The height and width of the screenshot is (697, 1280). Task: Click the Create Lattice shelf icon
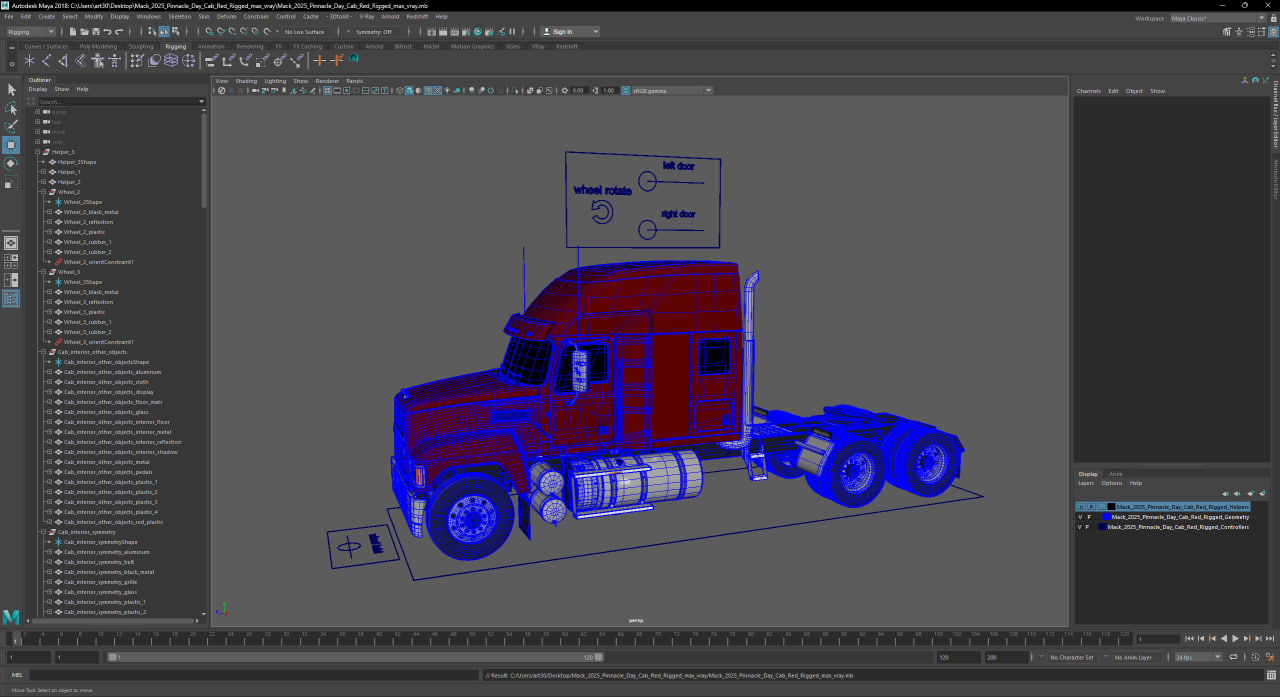pos(171,61)
